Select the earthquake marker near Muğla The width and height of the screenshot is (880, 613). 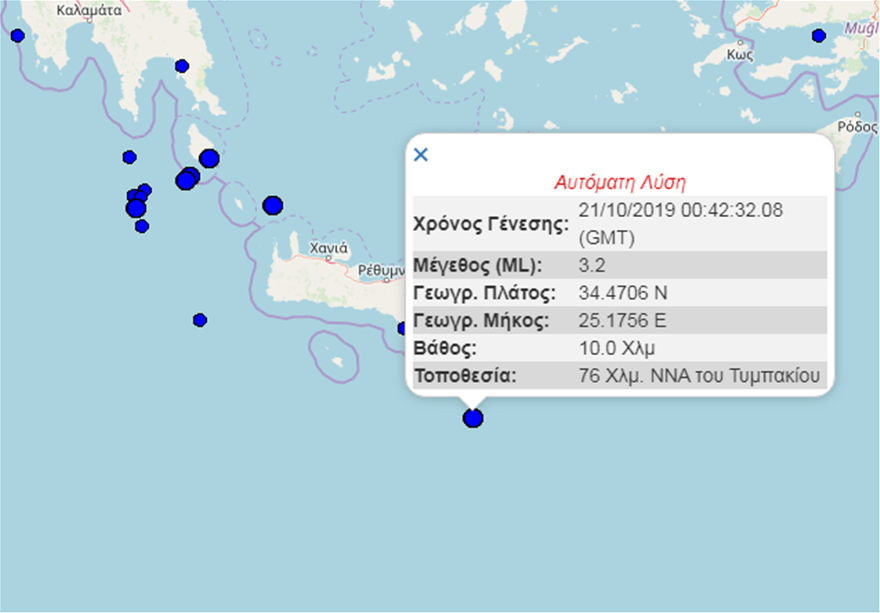click(818, 36)
